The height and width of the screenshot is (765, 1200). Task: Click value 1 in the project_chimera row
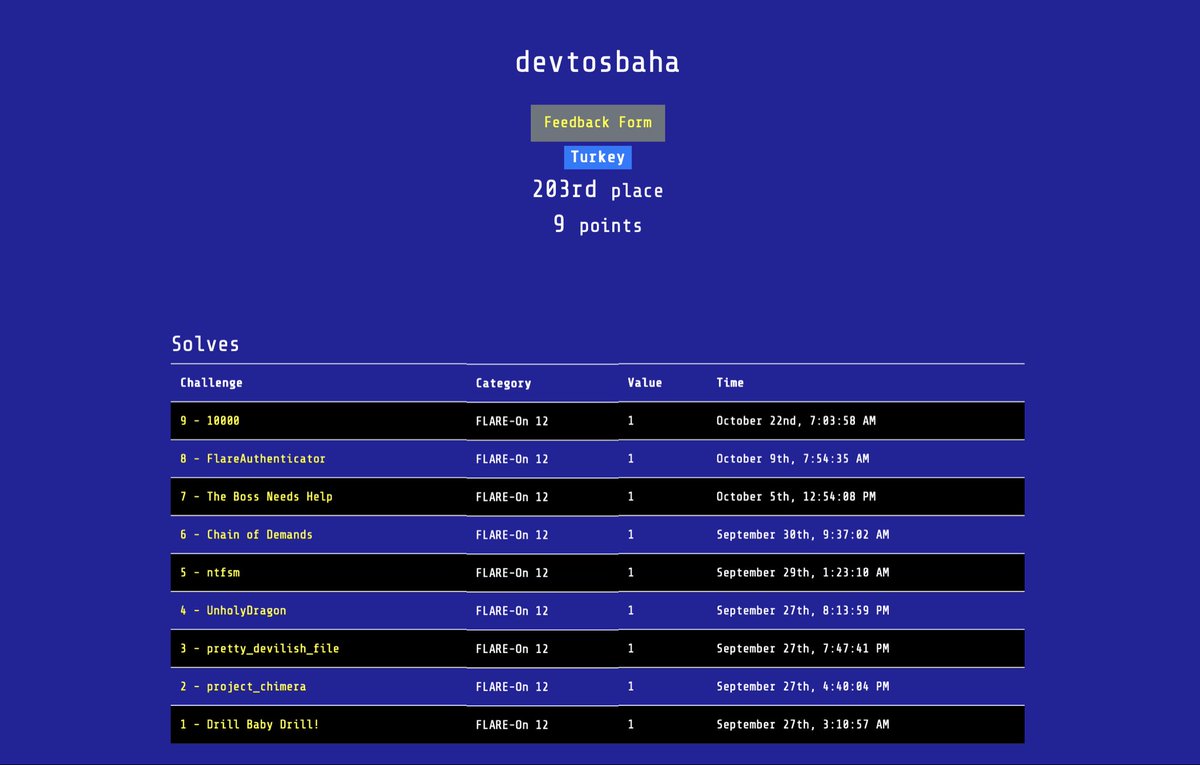click(631, 687)
